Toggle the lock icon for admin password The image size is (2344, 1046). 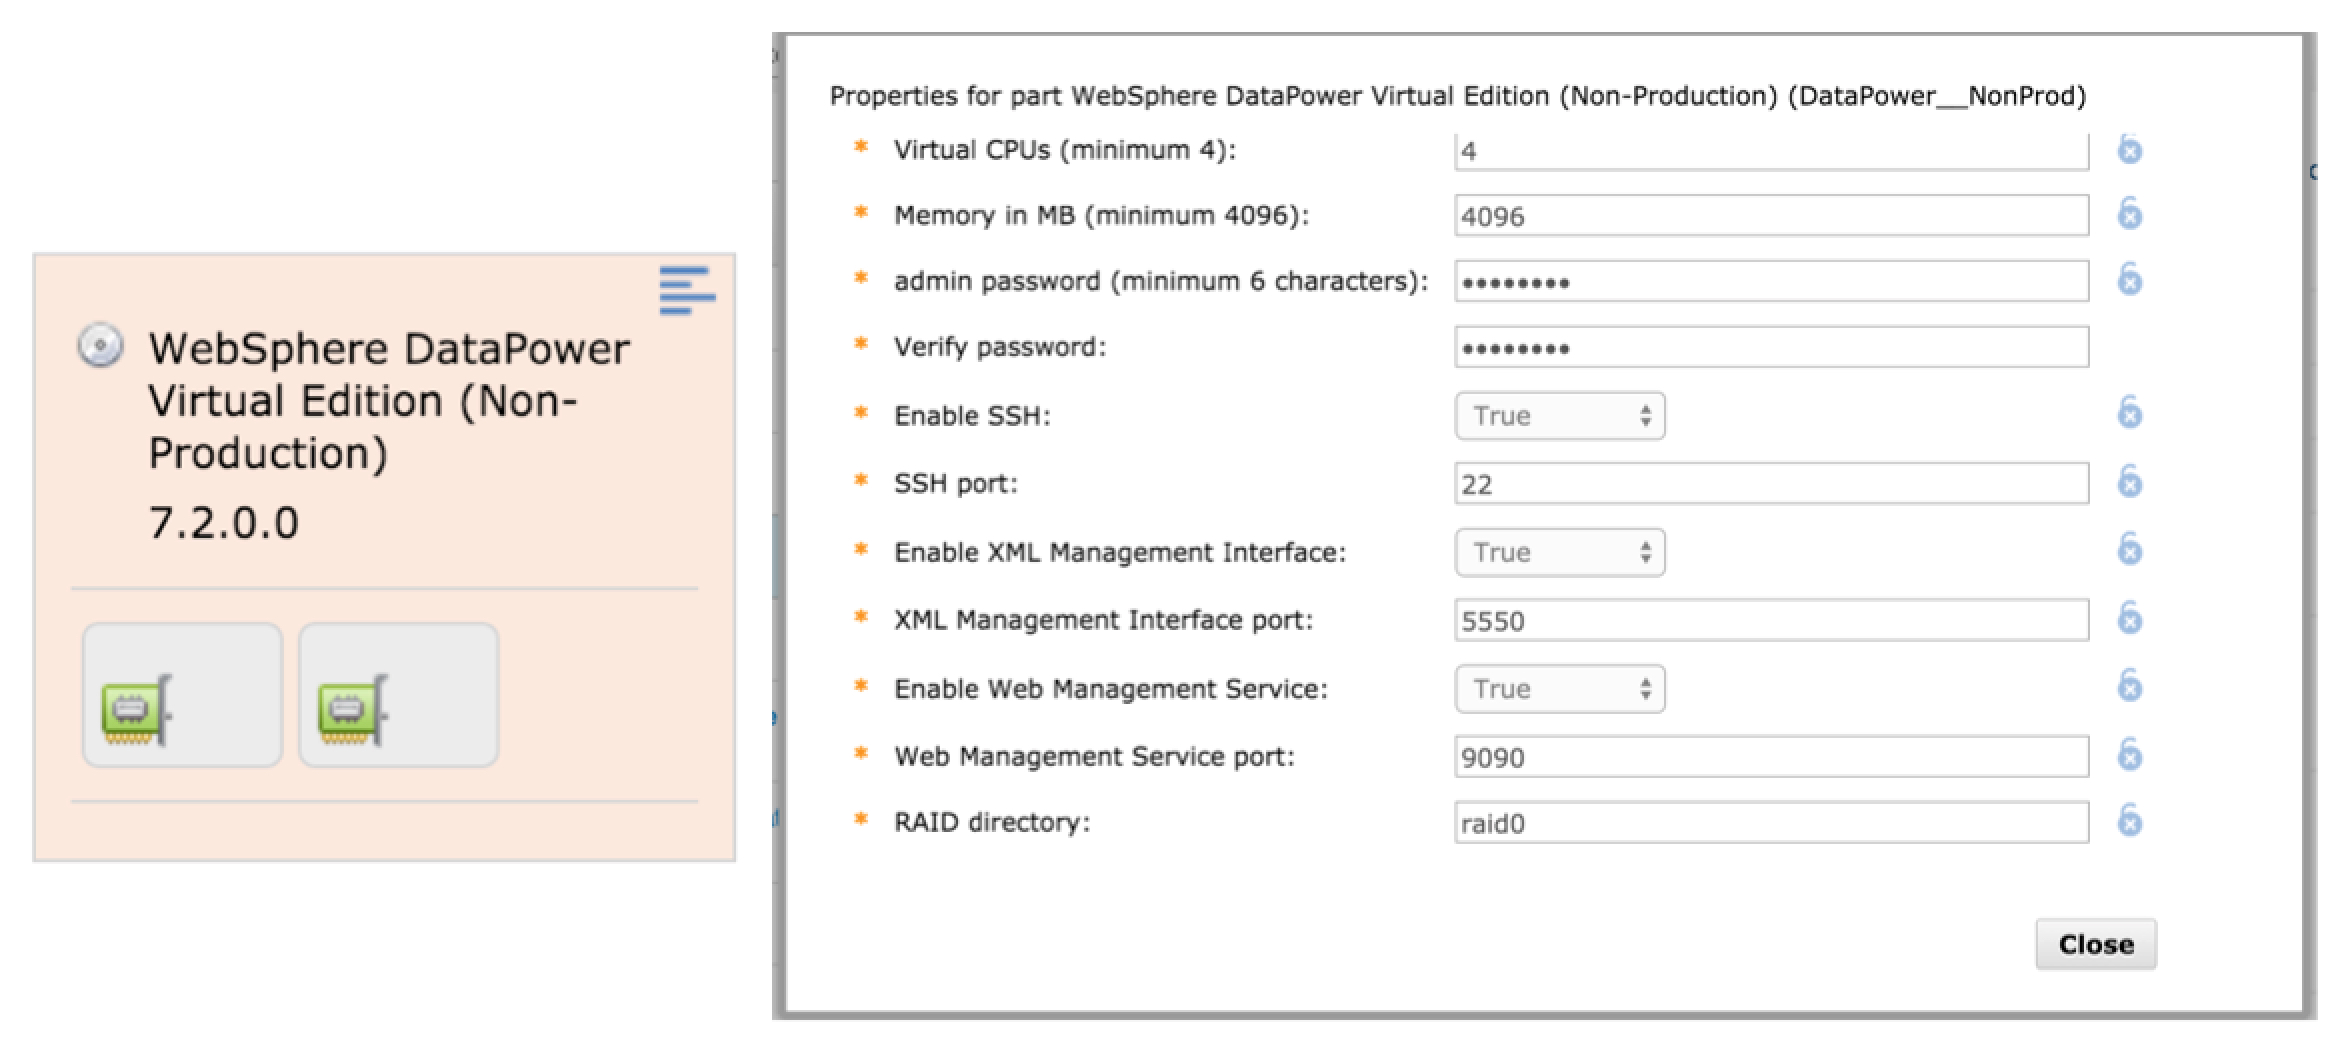coord(2130,279)
